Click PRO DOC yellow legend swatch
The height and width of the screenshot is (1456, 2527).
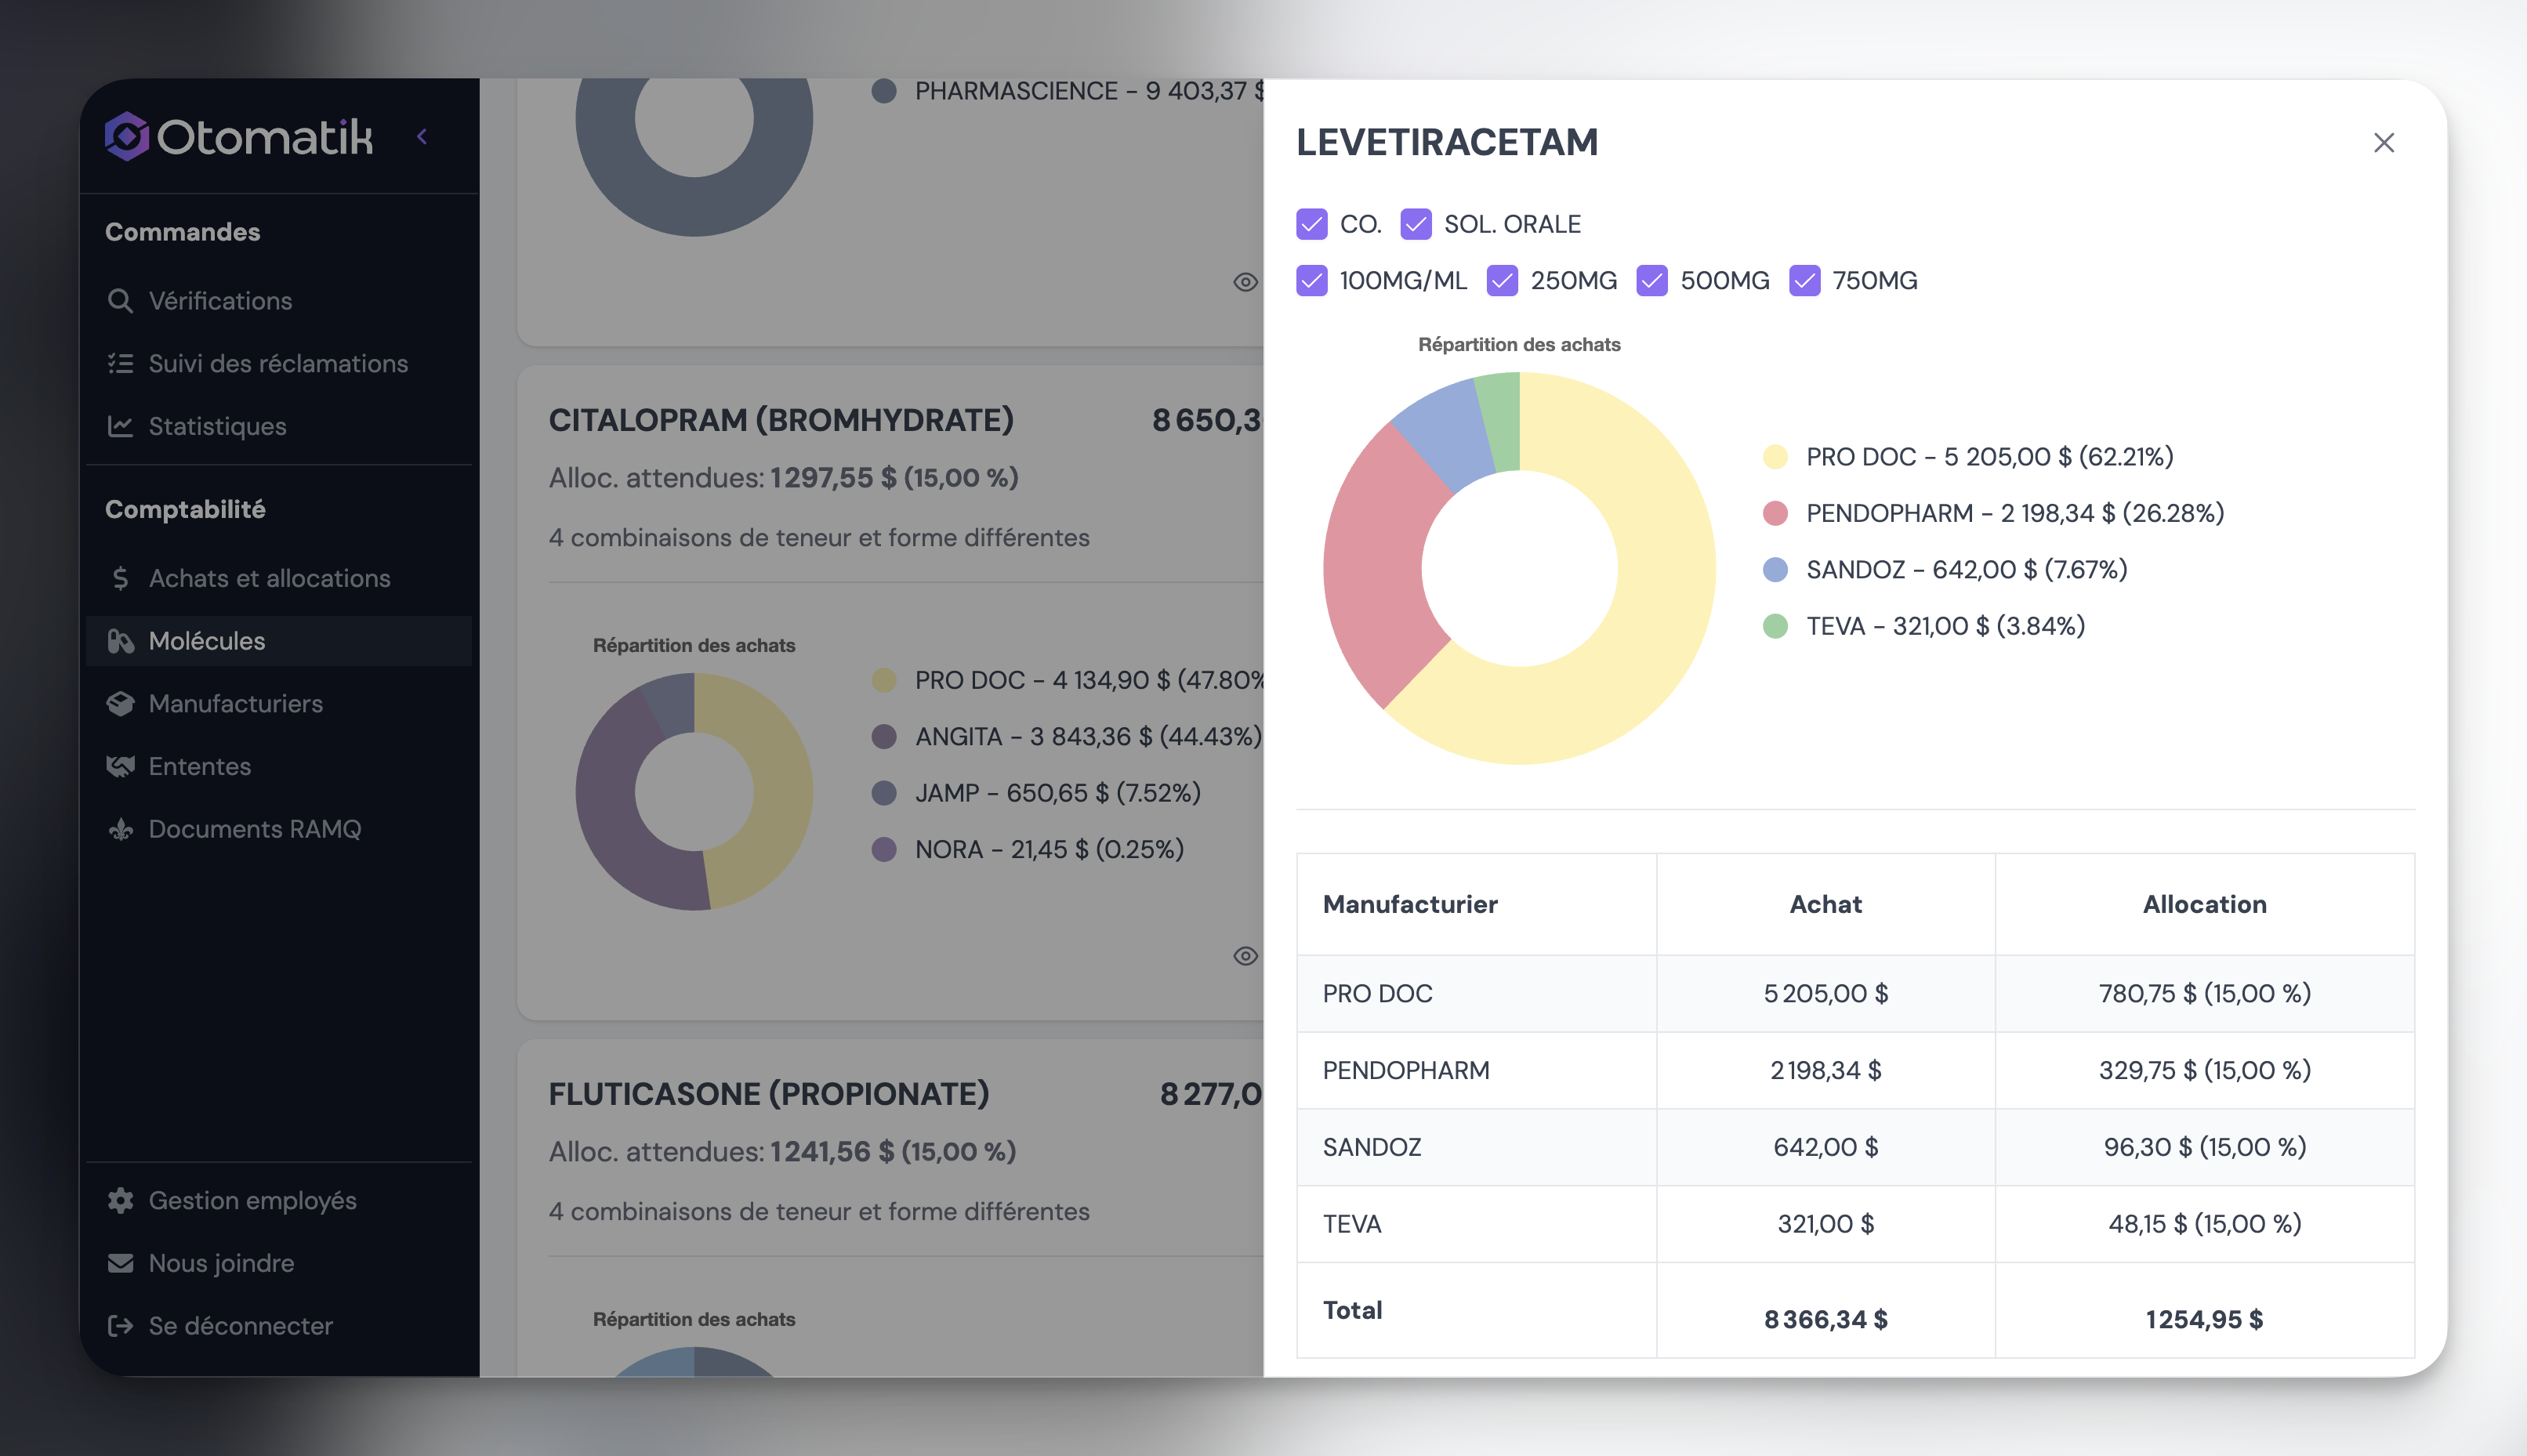tap(1775, 457)
